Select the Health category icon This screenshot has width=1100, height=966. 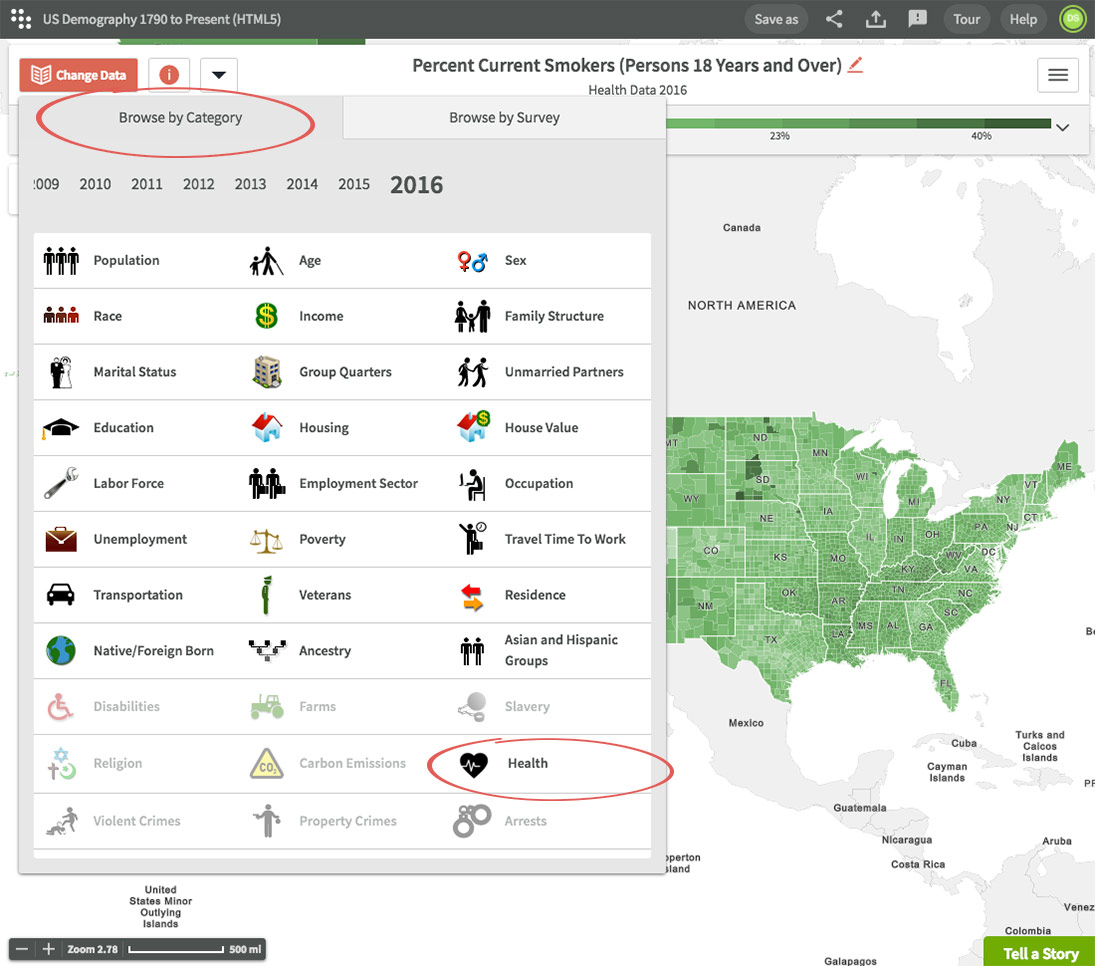(x=470, y=762)
